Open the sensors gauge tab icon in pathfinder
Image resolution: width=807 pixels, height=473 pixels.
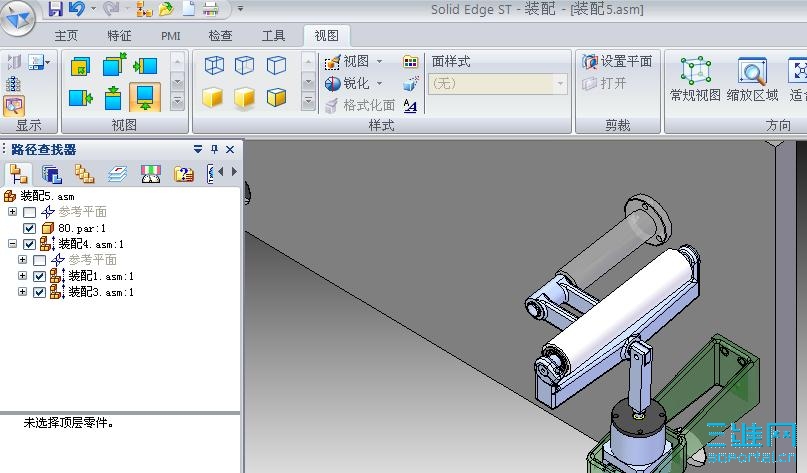(x=151, y=174)
